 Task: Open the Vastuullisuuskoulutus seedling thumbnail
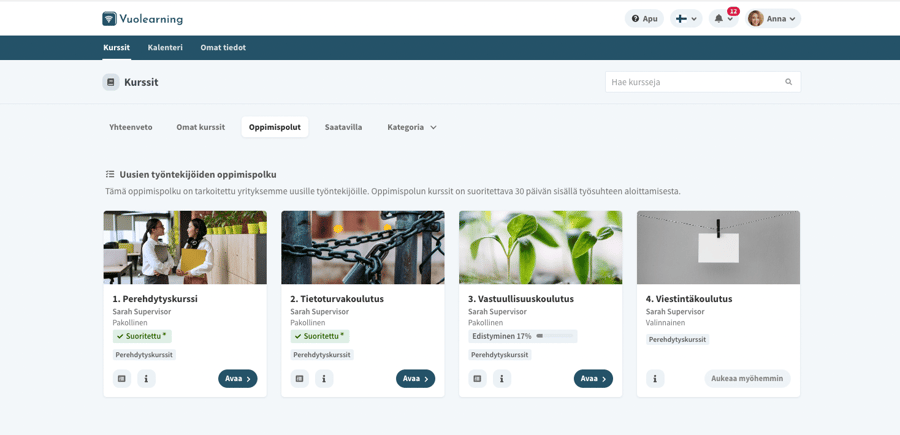pos(541,247)
